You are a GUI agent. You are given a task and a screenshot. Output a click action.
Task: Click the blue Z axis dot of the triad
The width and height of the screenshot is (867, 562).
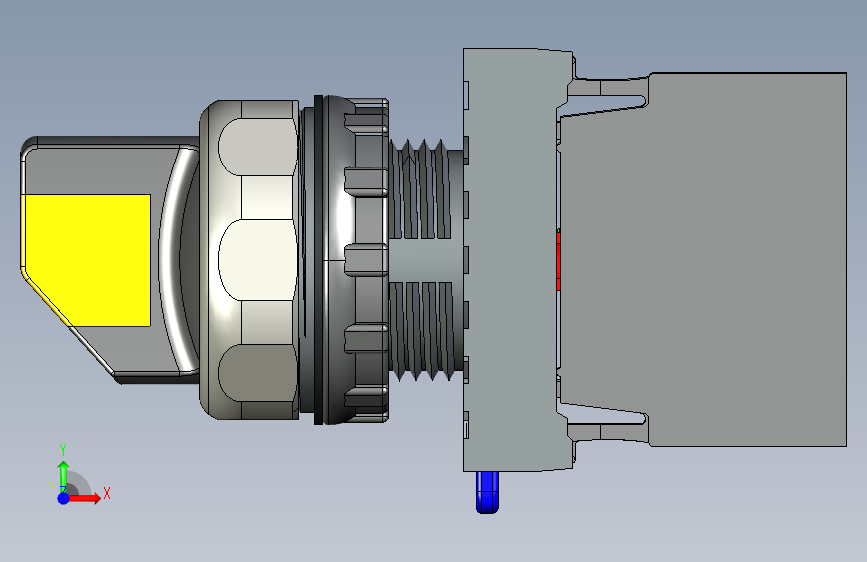[64, 498]
